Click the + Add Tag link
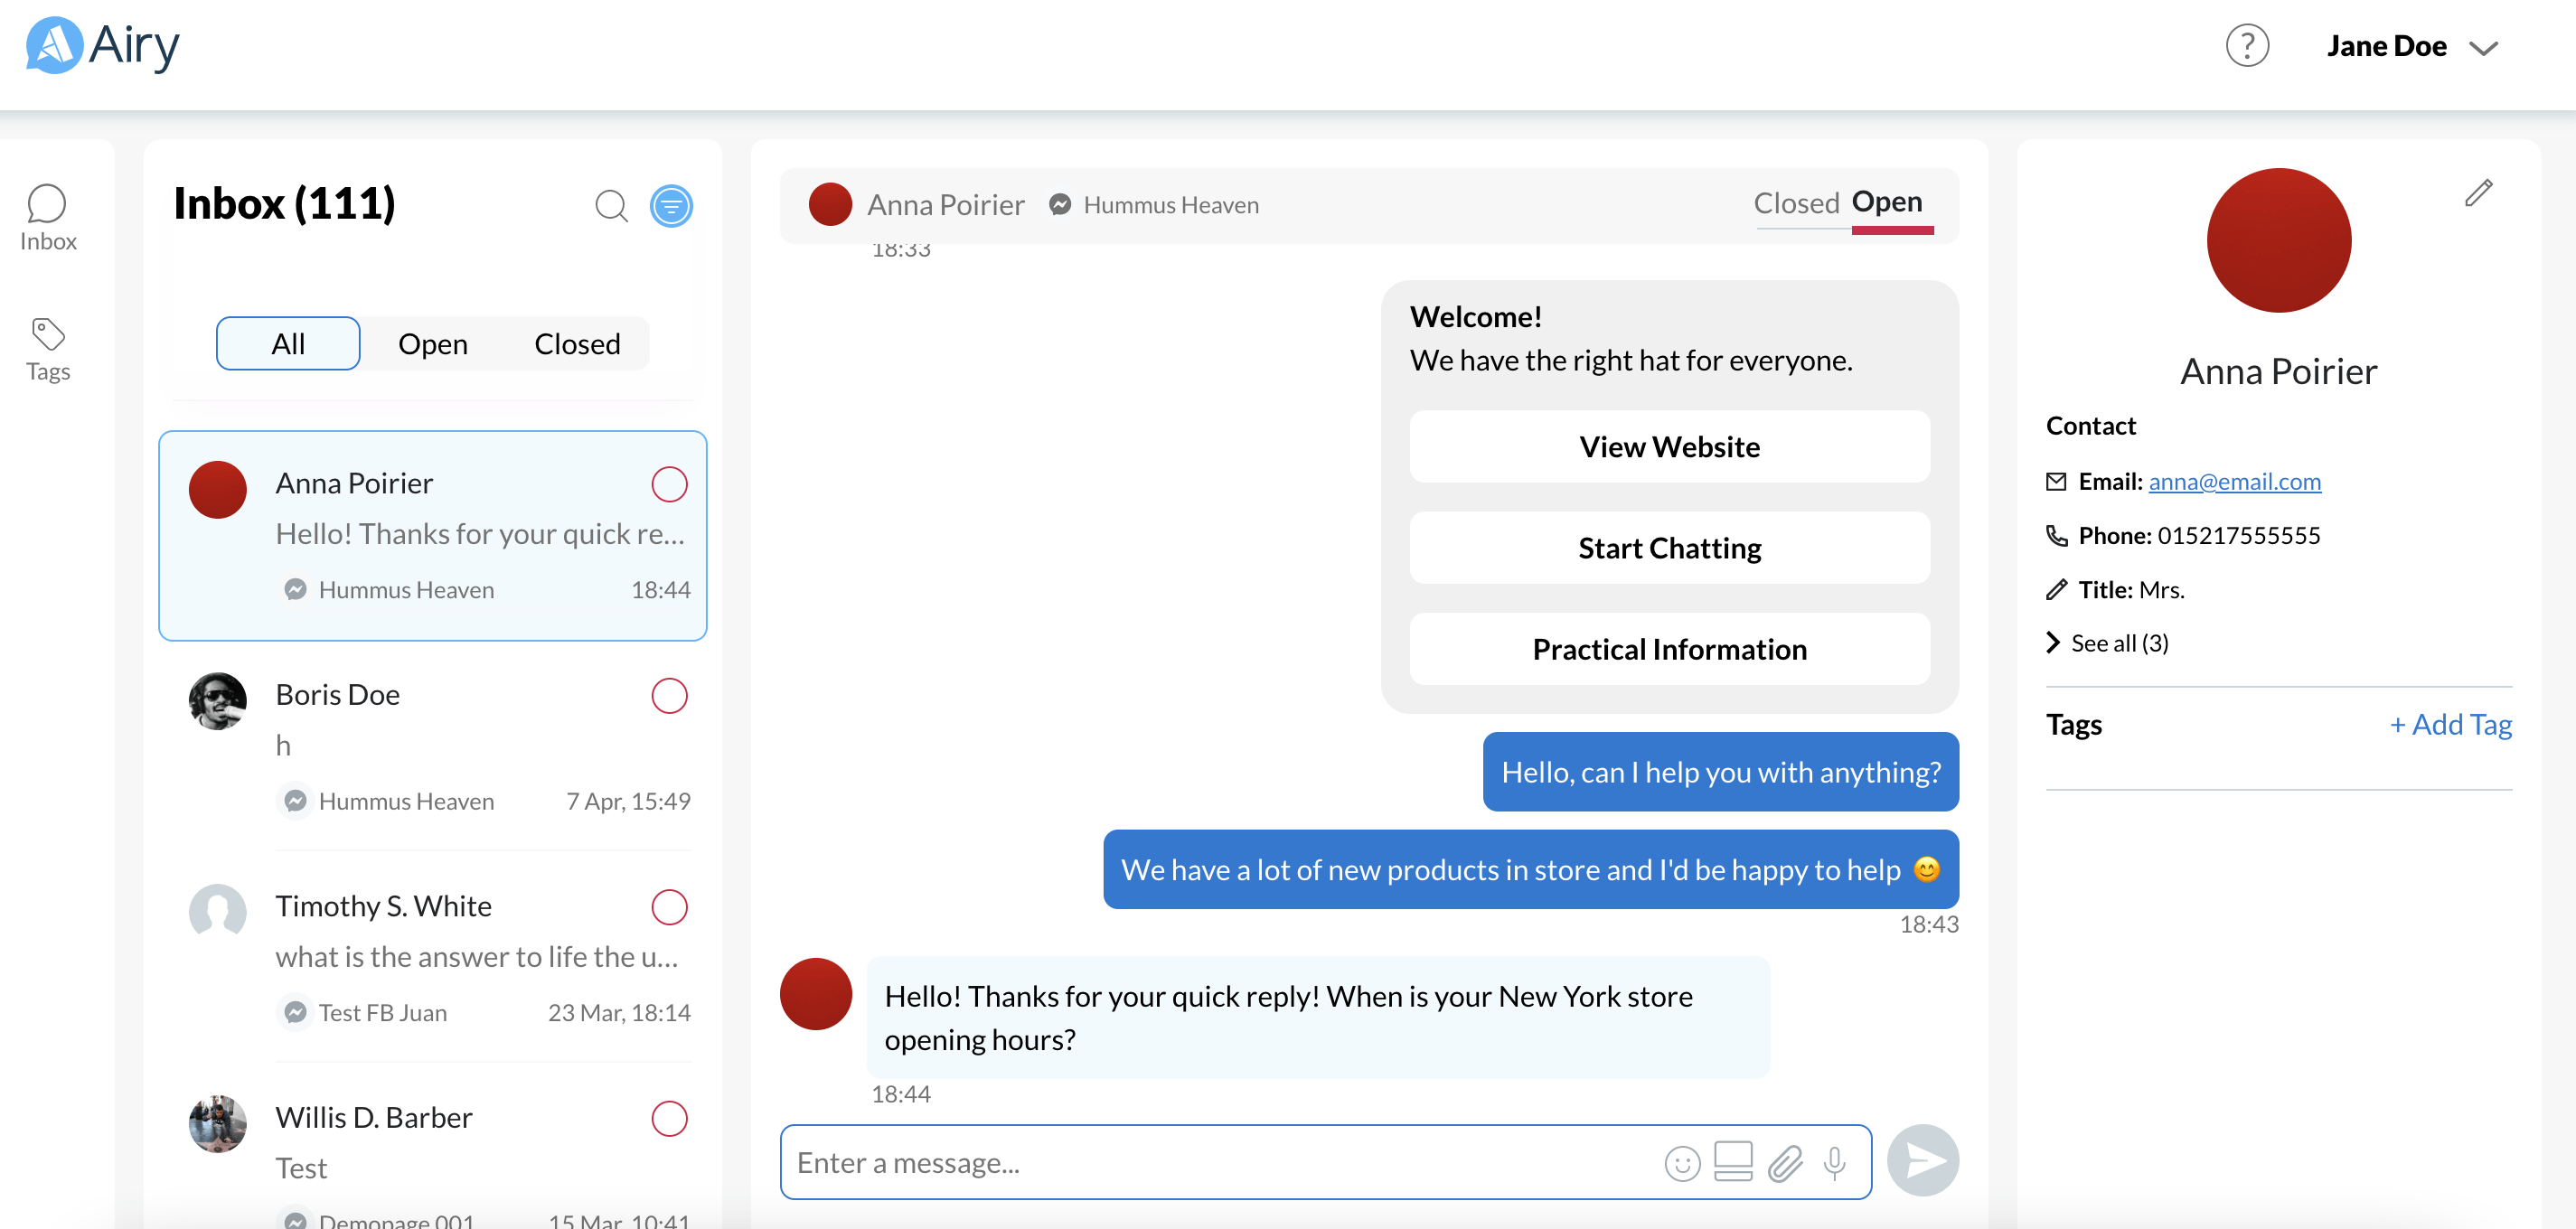This screenshot has width=2576, height=1229. point(2450,724)
